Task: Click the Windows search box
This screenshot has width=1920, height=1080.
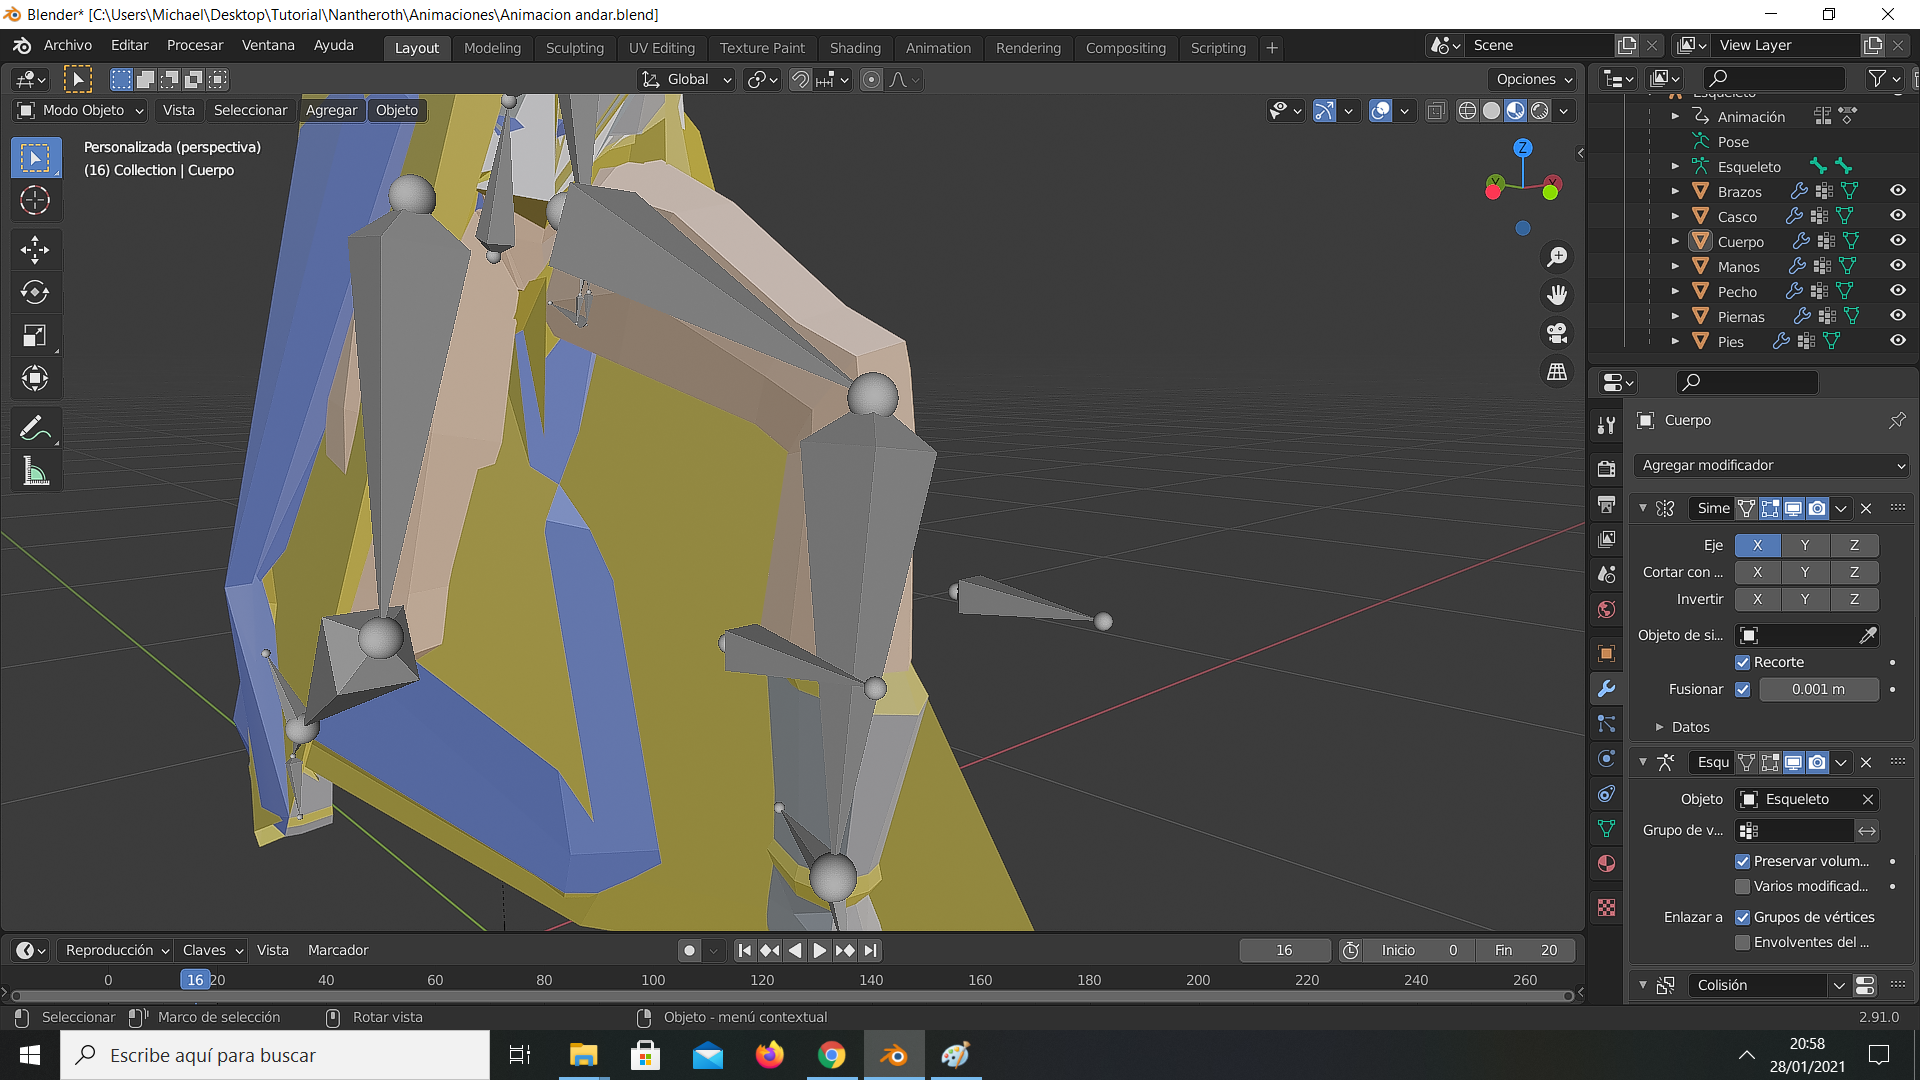Action: coord(275,1056)
